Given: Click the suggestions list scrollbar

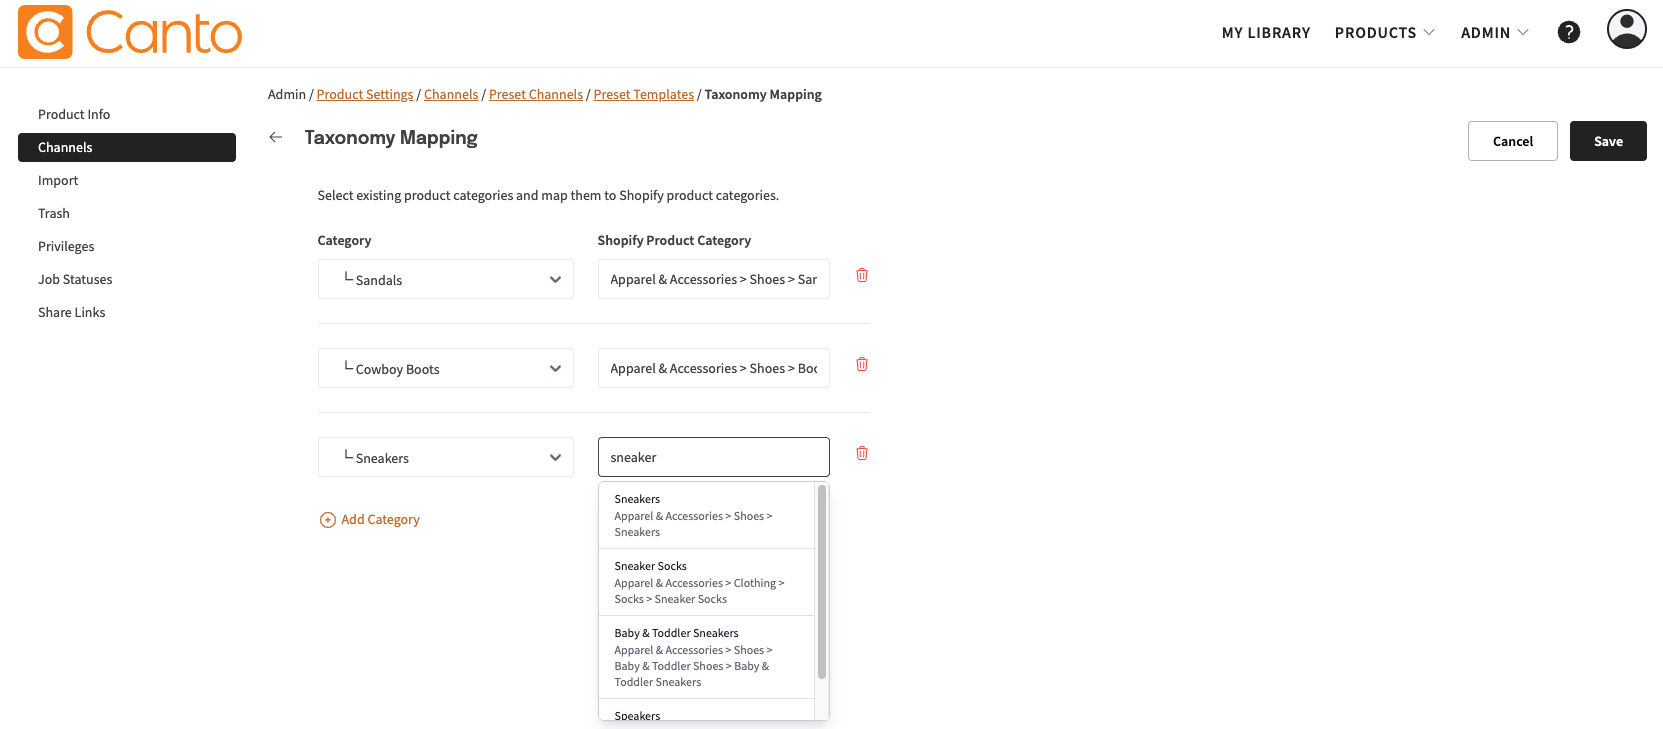Looking at the screenshot, I should 822,582.
